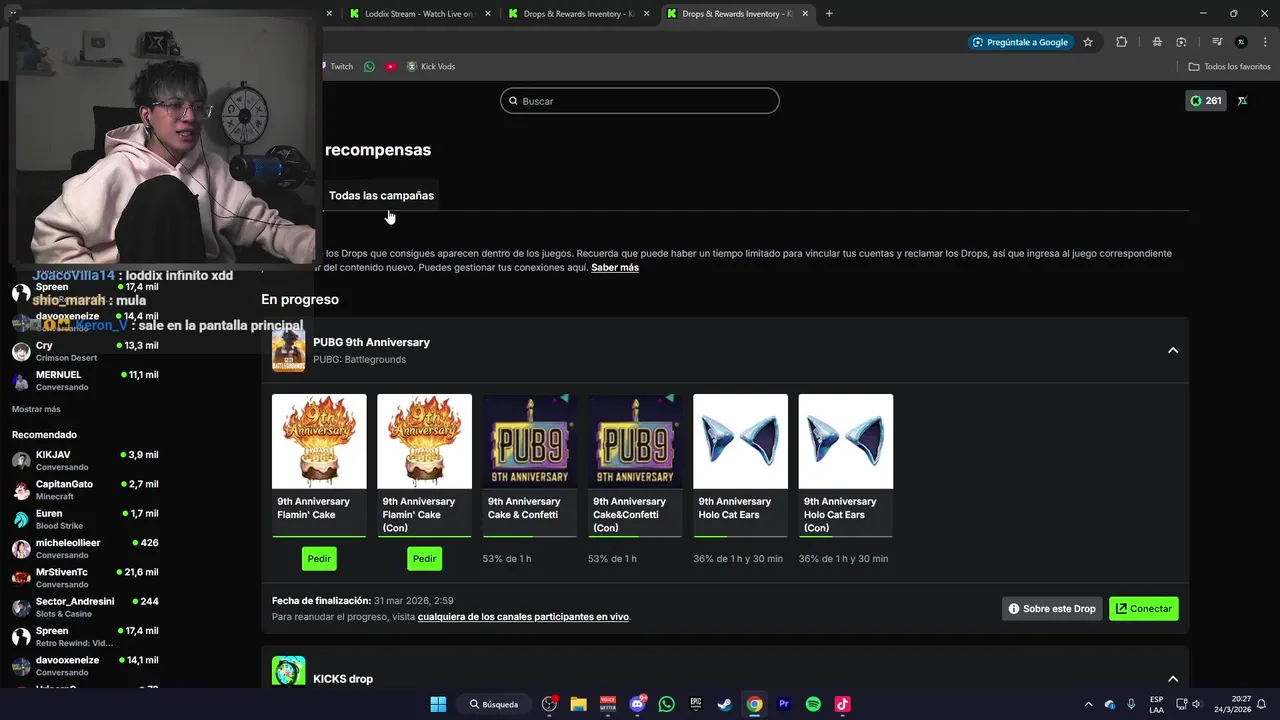Open the Euren Blood Strike channel
This screenshot has width=1280, height=720.
tap(85, 519)
